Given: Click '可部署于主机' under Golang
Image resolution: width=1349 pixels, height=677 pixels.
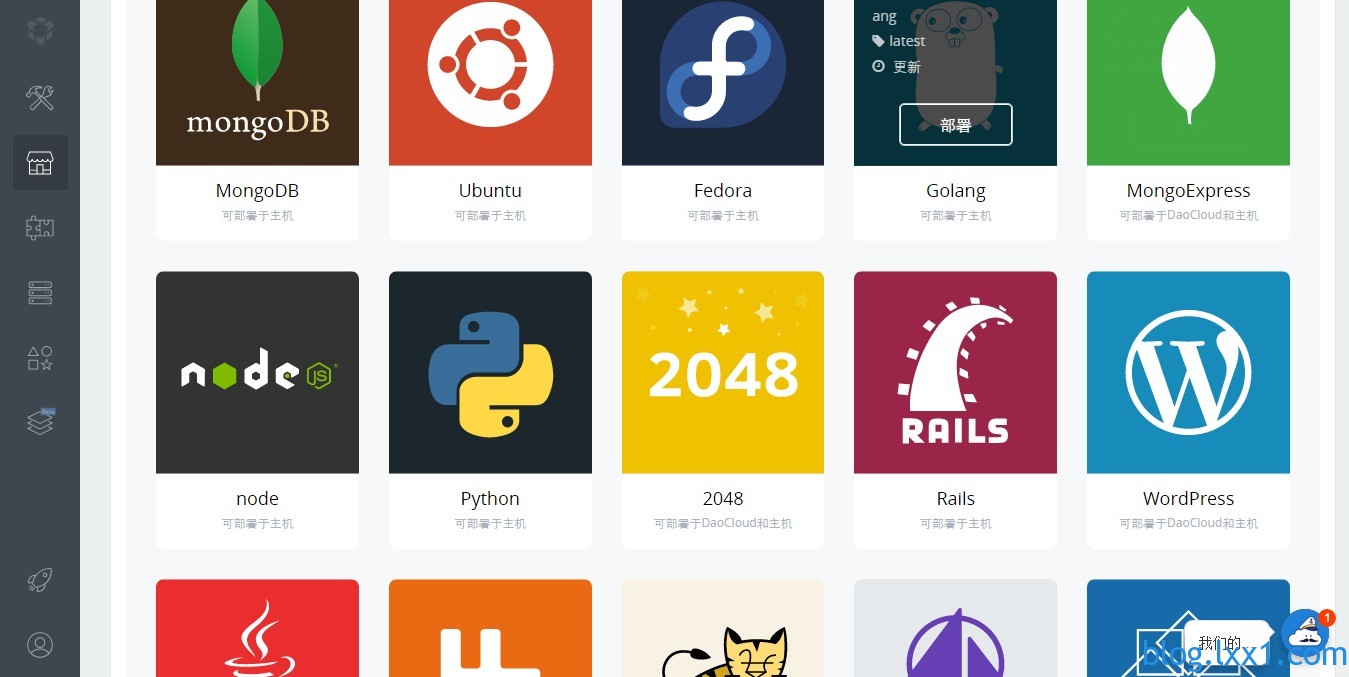Looking at the screenshot, I should pyautogui.click(x=956, y=216).
